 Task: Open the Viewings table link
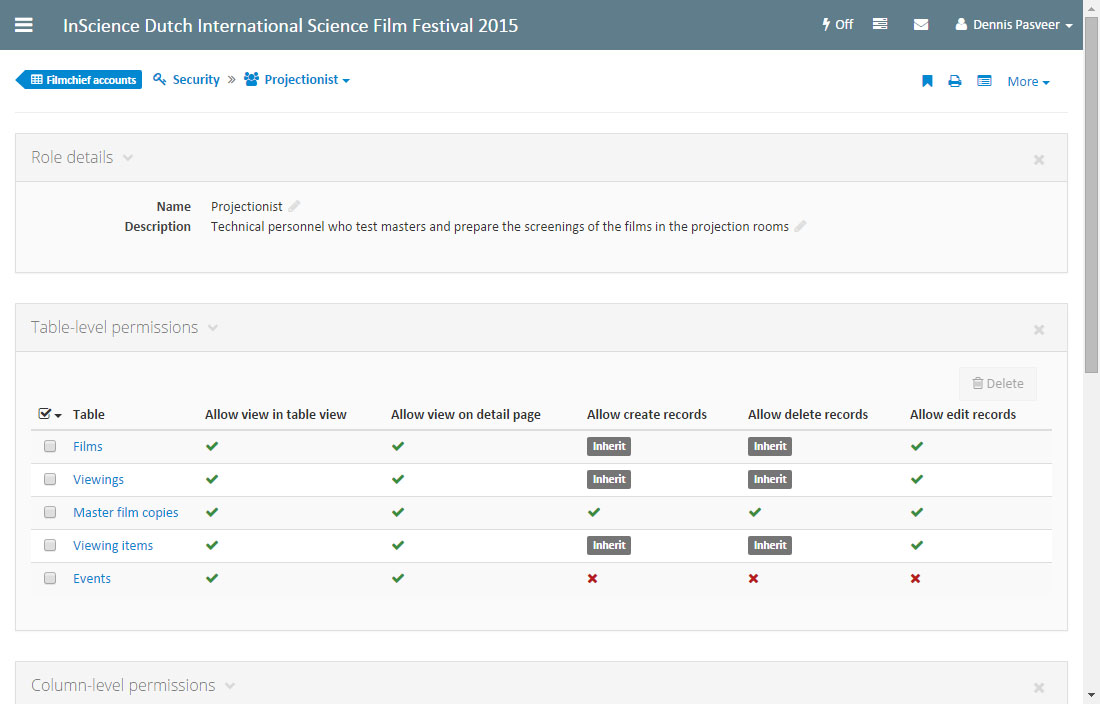click(x=98, y=480)
